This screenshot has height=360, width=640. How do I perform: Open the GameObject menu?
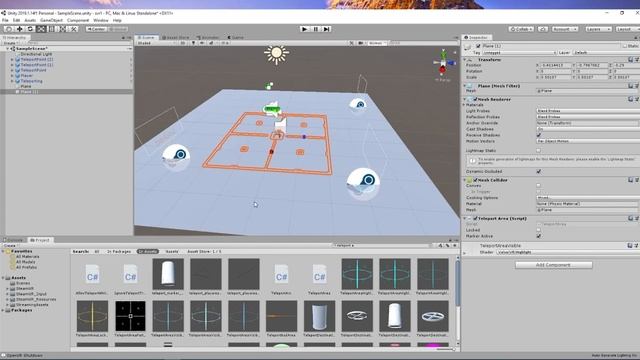tap(51, 20)
